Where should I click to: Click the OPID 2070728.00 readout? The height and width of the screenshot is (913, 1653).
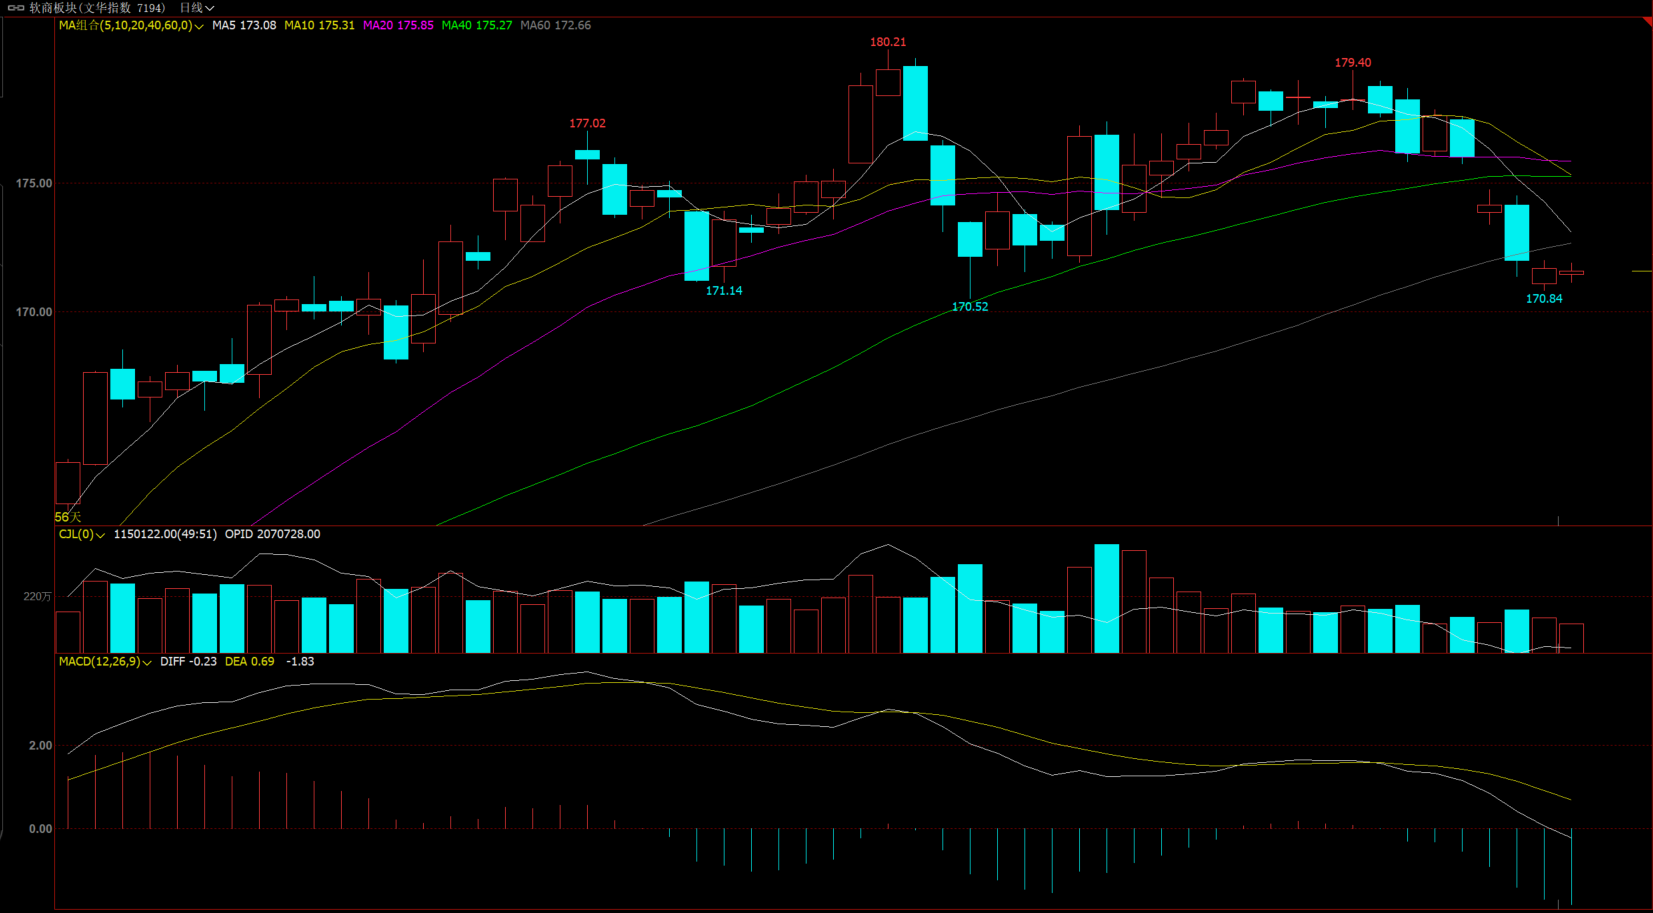[x=272, y=535]
